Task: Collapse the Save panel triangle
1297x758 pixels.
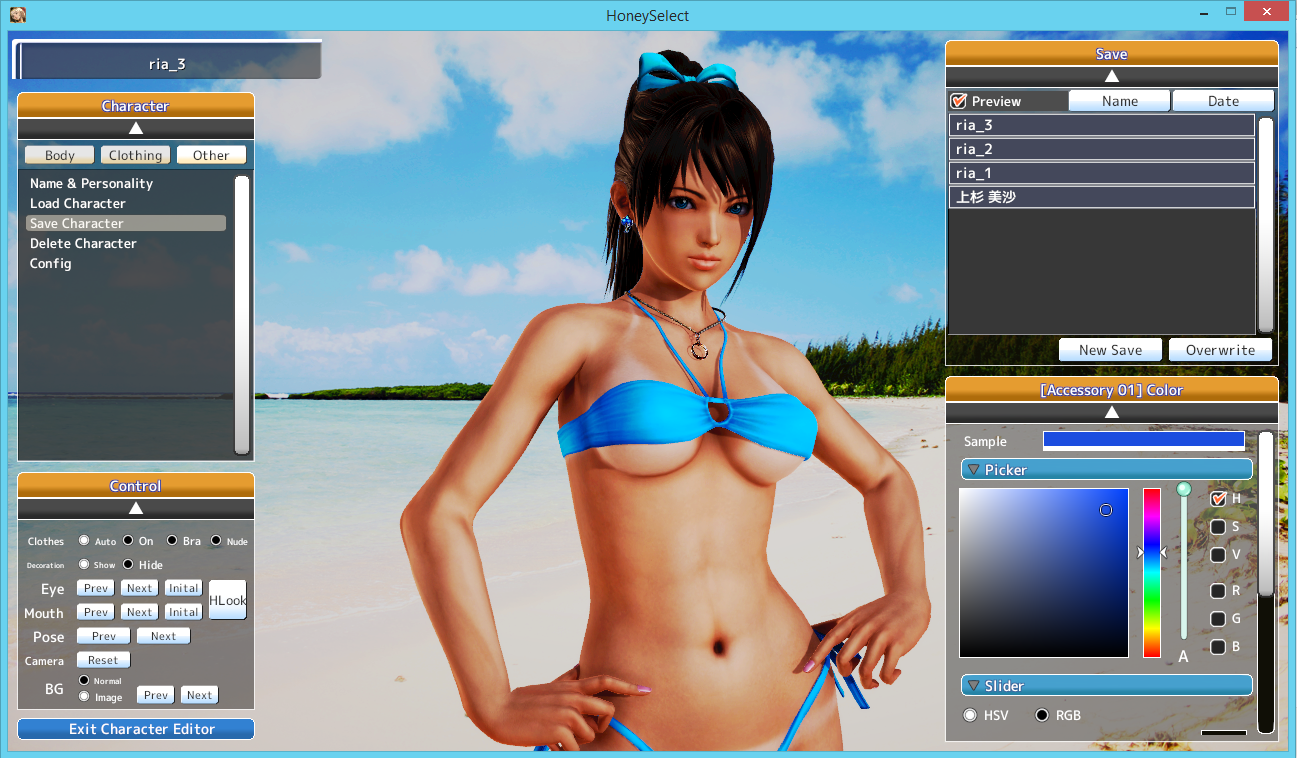Action: coord(1111,76)
